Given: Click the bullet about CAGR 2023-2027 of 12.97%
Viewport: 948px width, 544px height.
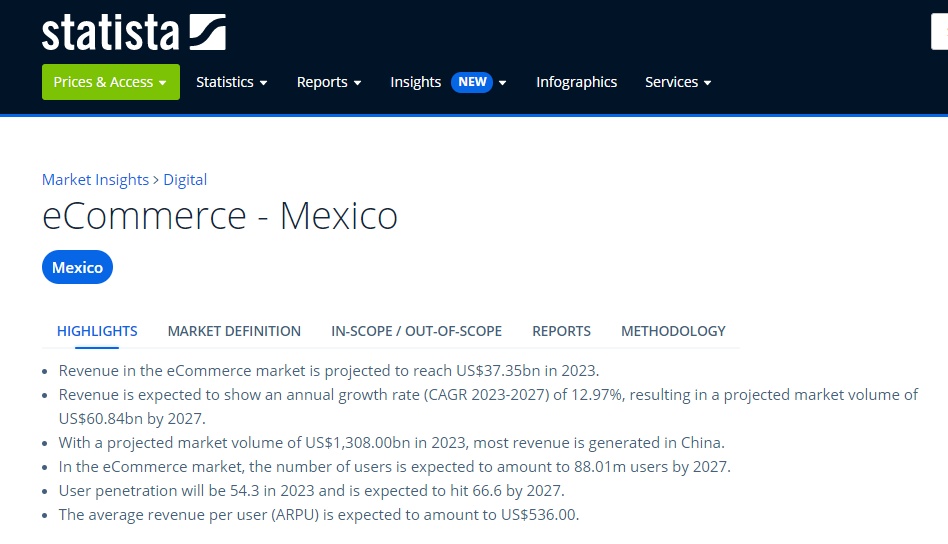Looking at the screenshot, I should click(x=488, y=407).
